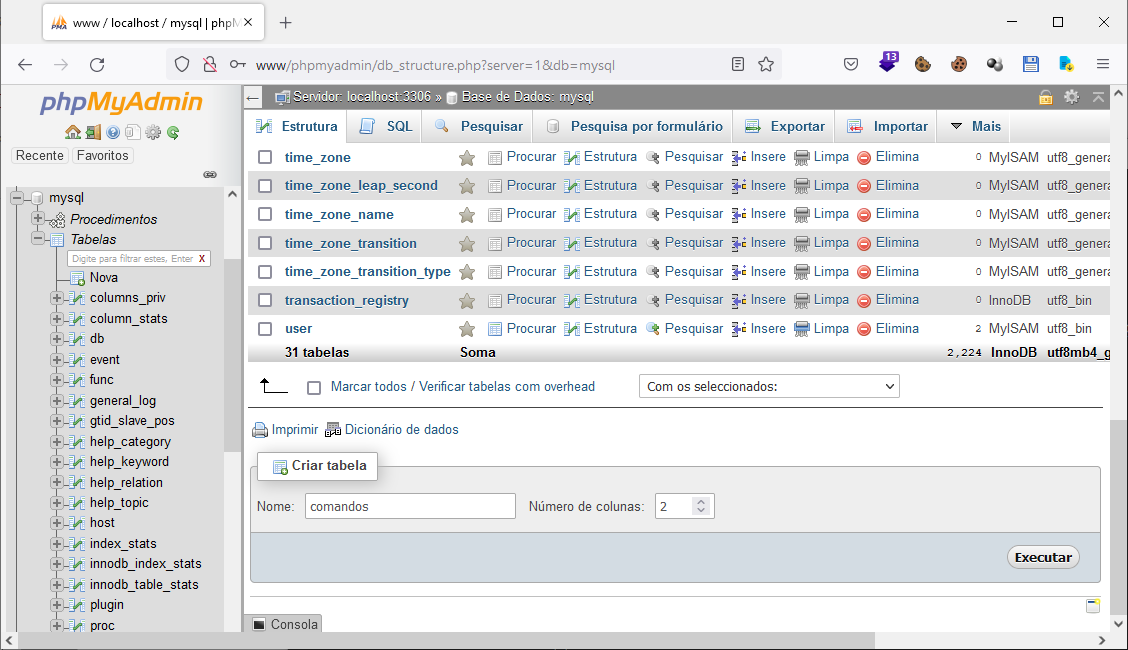This screenshot has height=650, width=1128.
Task: Open the SQL tab
Action: tap(386, 127)
